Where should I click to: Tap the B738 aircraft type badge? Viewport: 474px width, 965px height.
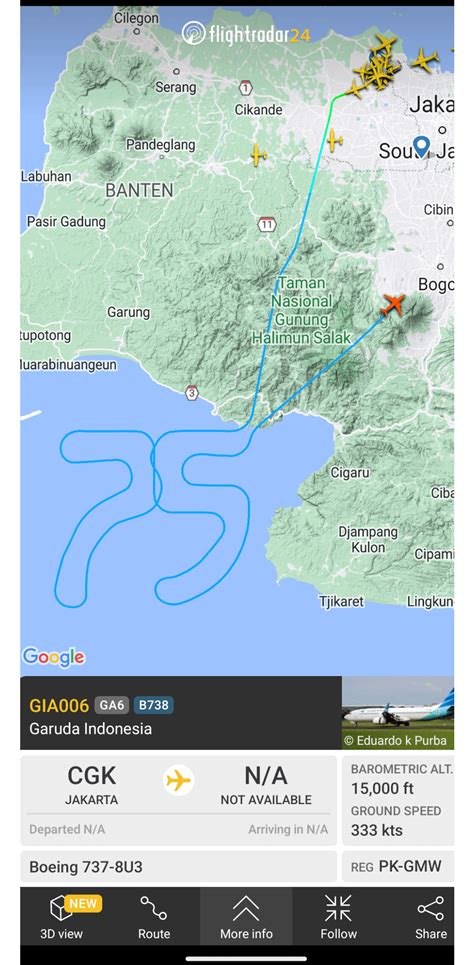pos(153,705)
